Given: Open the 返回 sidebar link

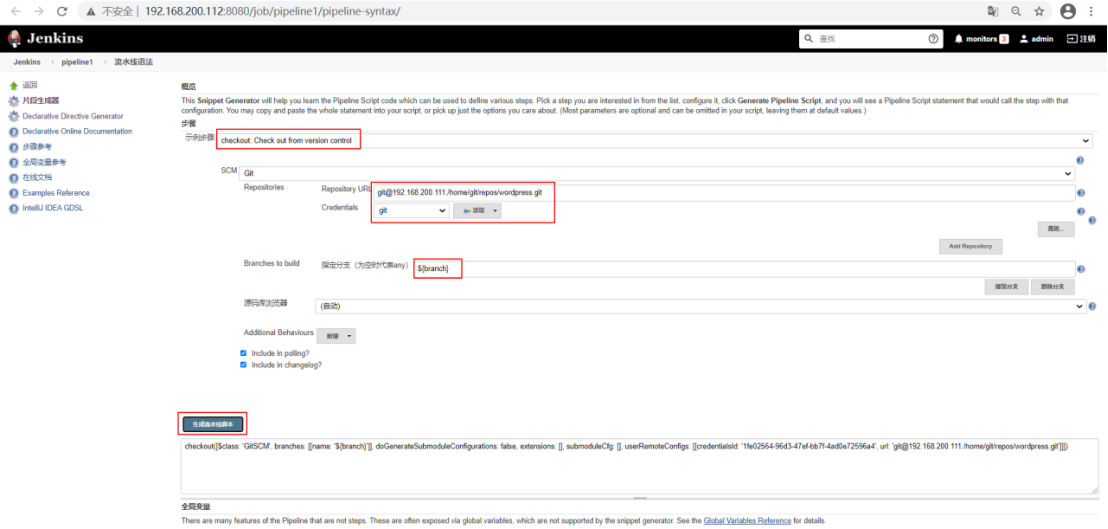Looking at the screenshot, I should [x=29, y=85].
